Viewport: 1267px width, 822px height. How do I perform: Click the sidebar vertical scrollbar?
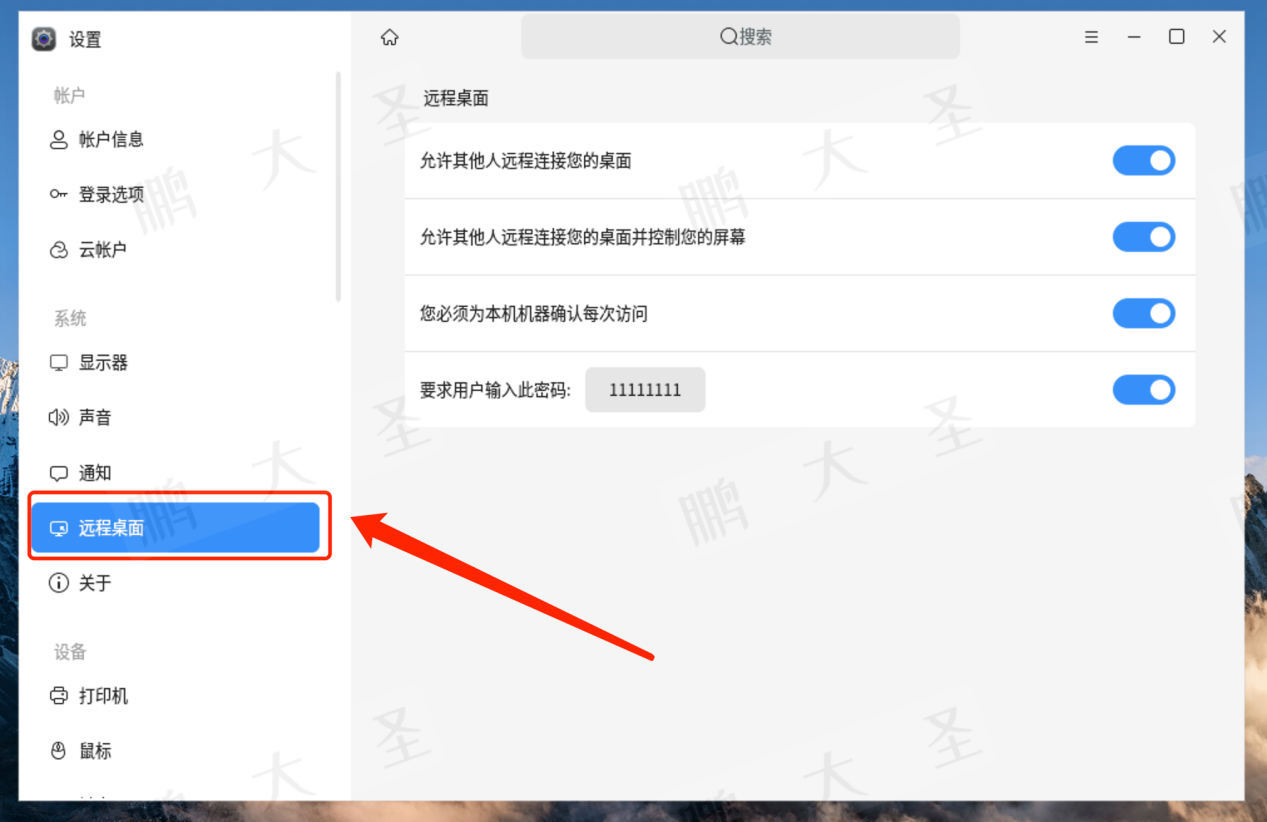click(x=339, y=187)
